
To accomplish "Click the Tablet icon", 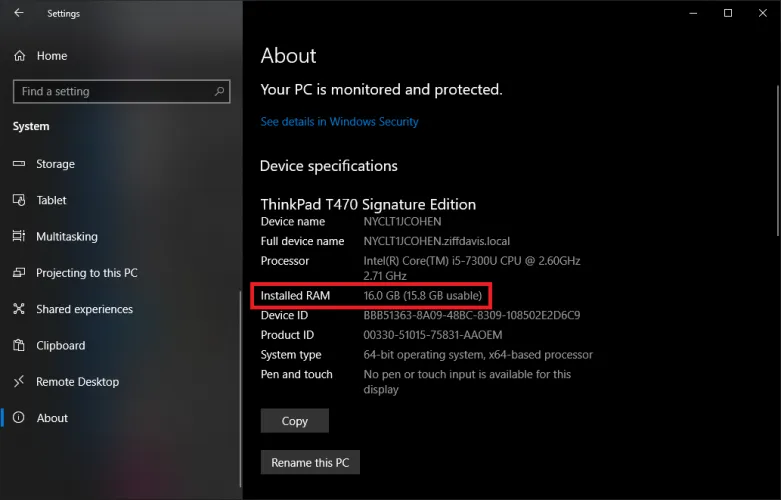I will (x=18, y=200).
